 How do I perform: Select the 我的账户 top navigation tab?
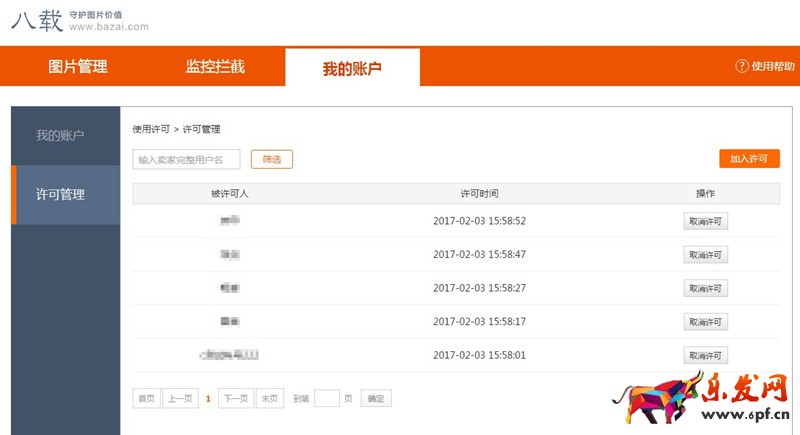tap(352, 68)
